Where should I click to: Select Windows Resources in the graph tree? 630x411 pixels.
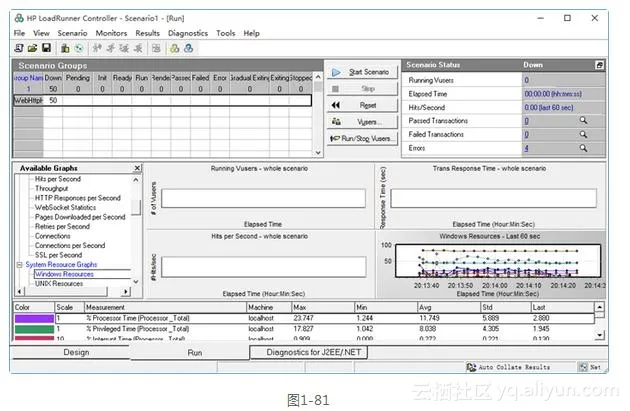(x=64, y=274)
